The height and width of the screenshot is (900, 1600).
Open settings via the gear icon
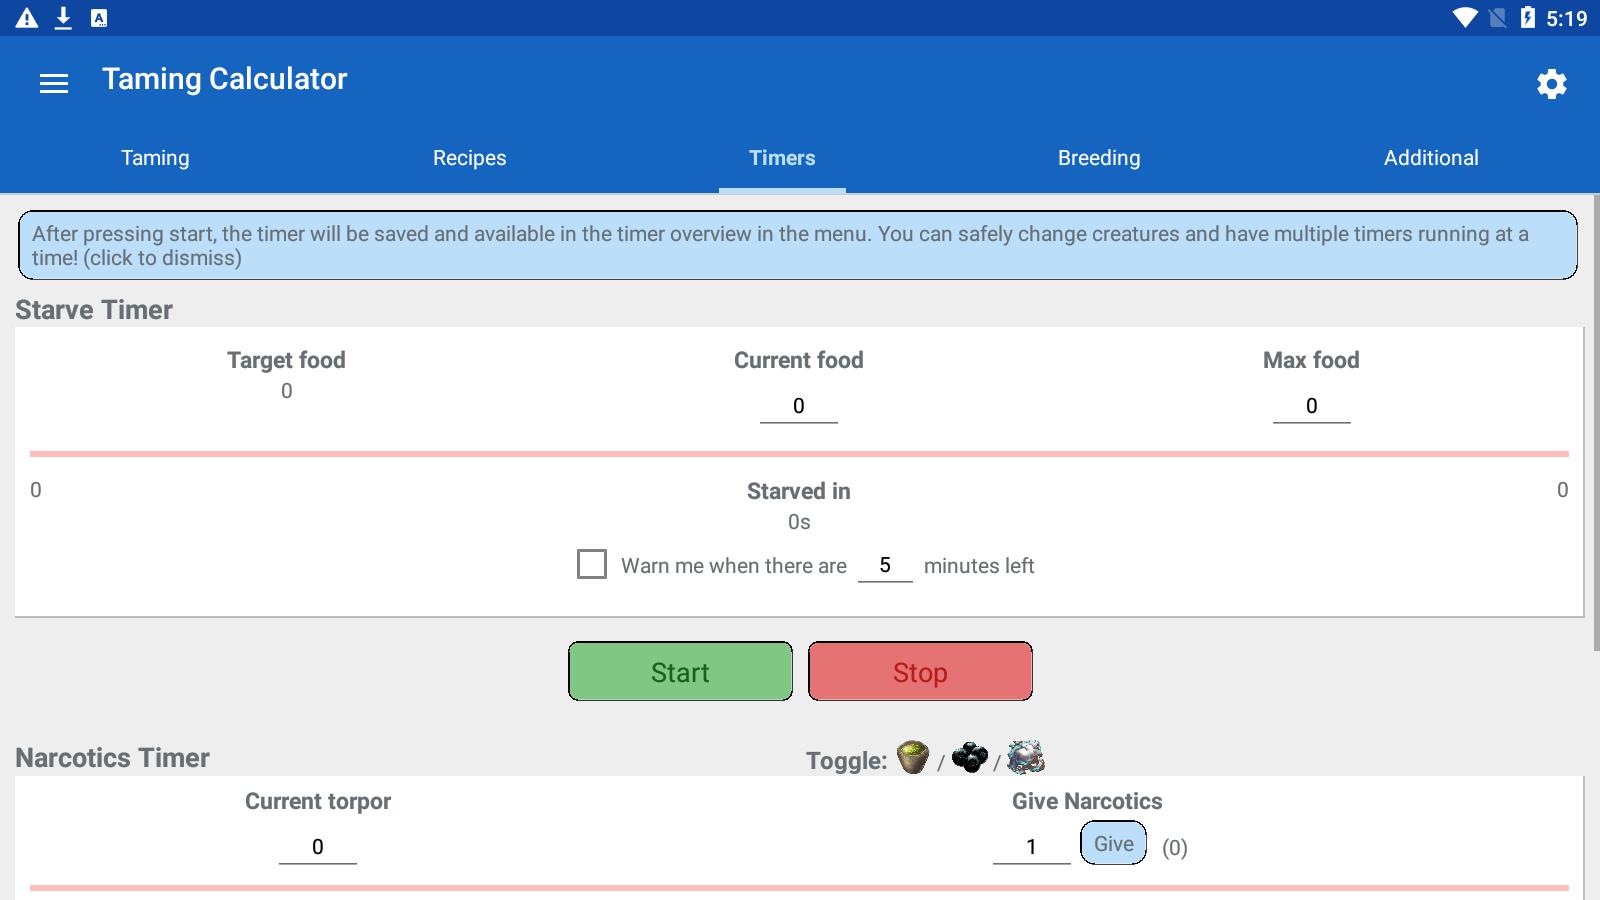[x=1551, y=84]
